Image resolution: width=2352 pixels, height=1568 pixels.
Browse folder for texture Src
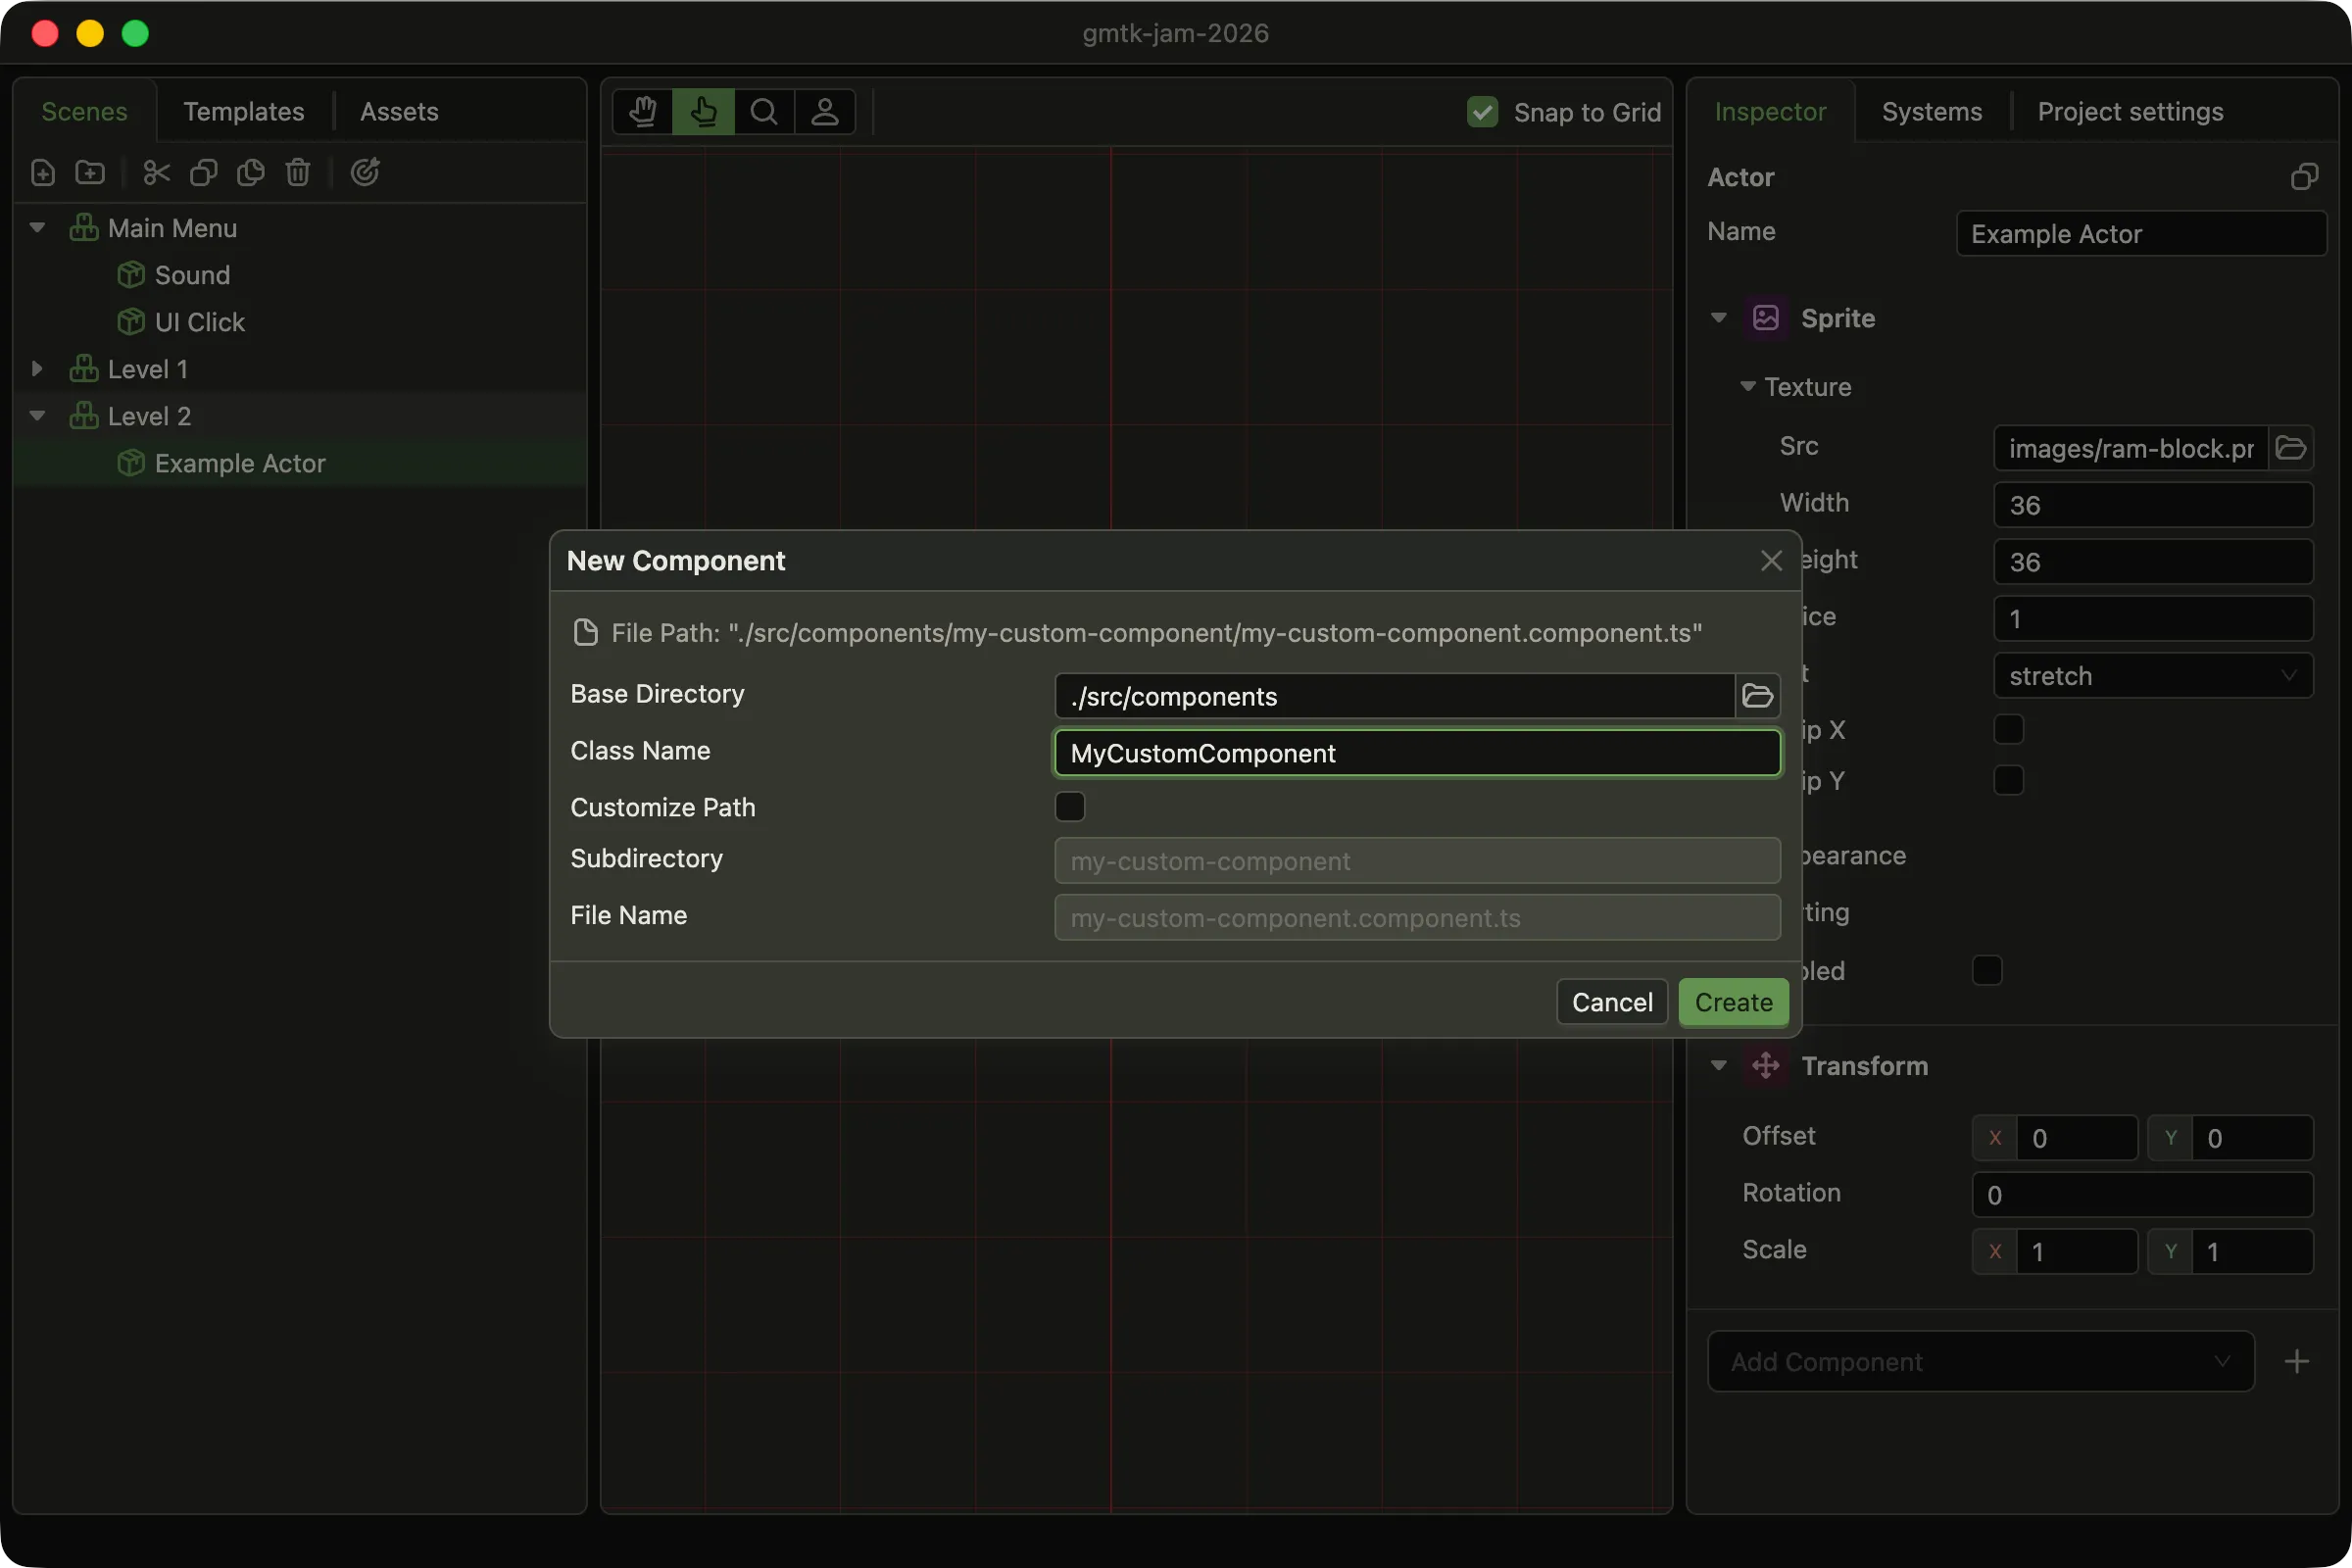[2291, 448]
